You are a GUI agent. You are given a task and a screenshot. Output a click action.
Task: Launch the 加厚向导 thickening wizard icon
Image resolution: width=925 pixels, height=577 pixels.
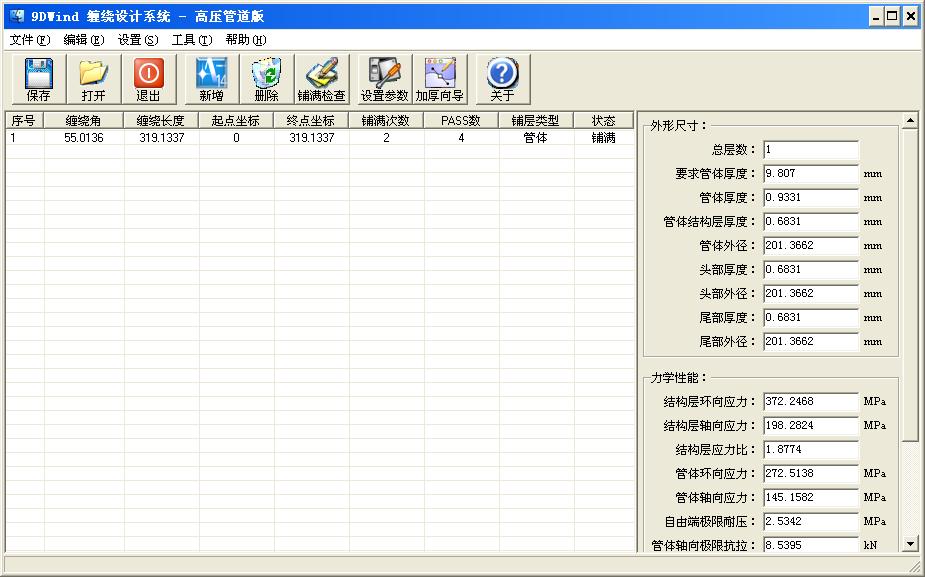[439, 79]
